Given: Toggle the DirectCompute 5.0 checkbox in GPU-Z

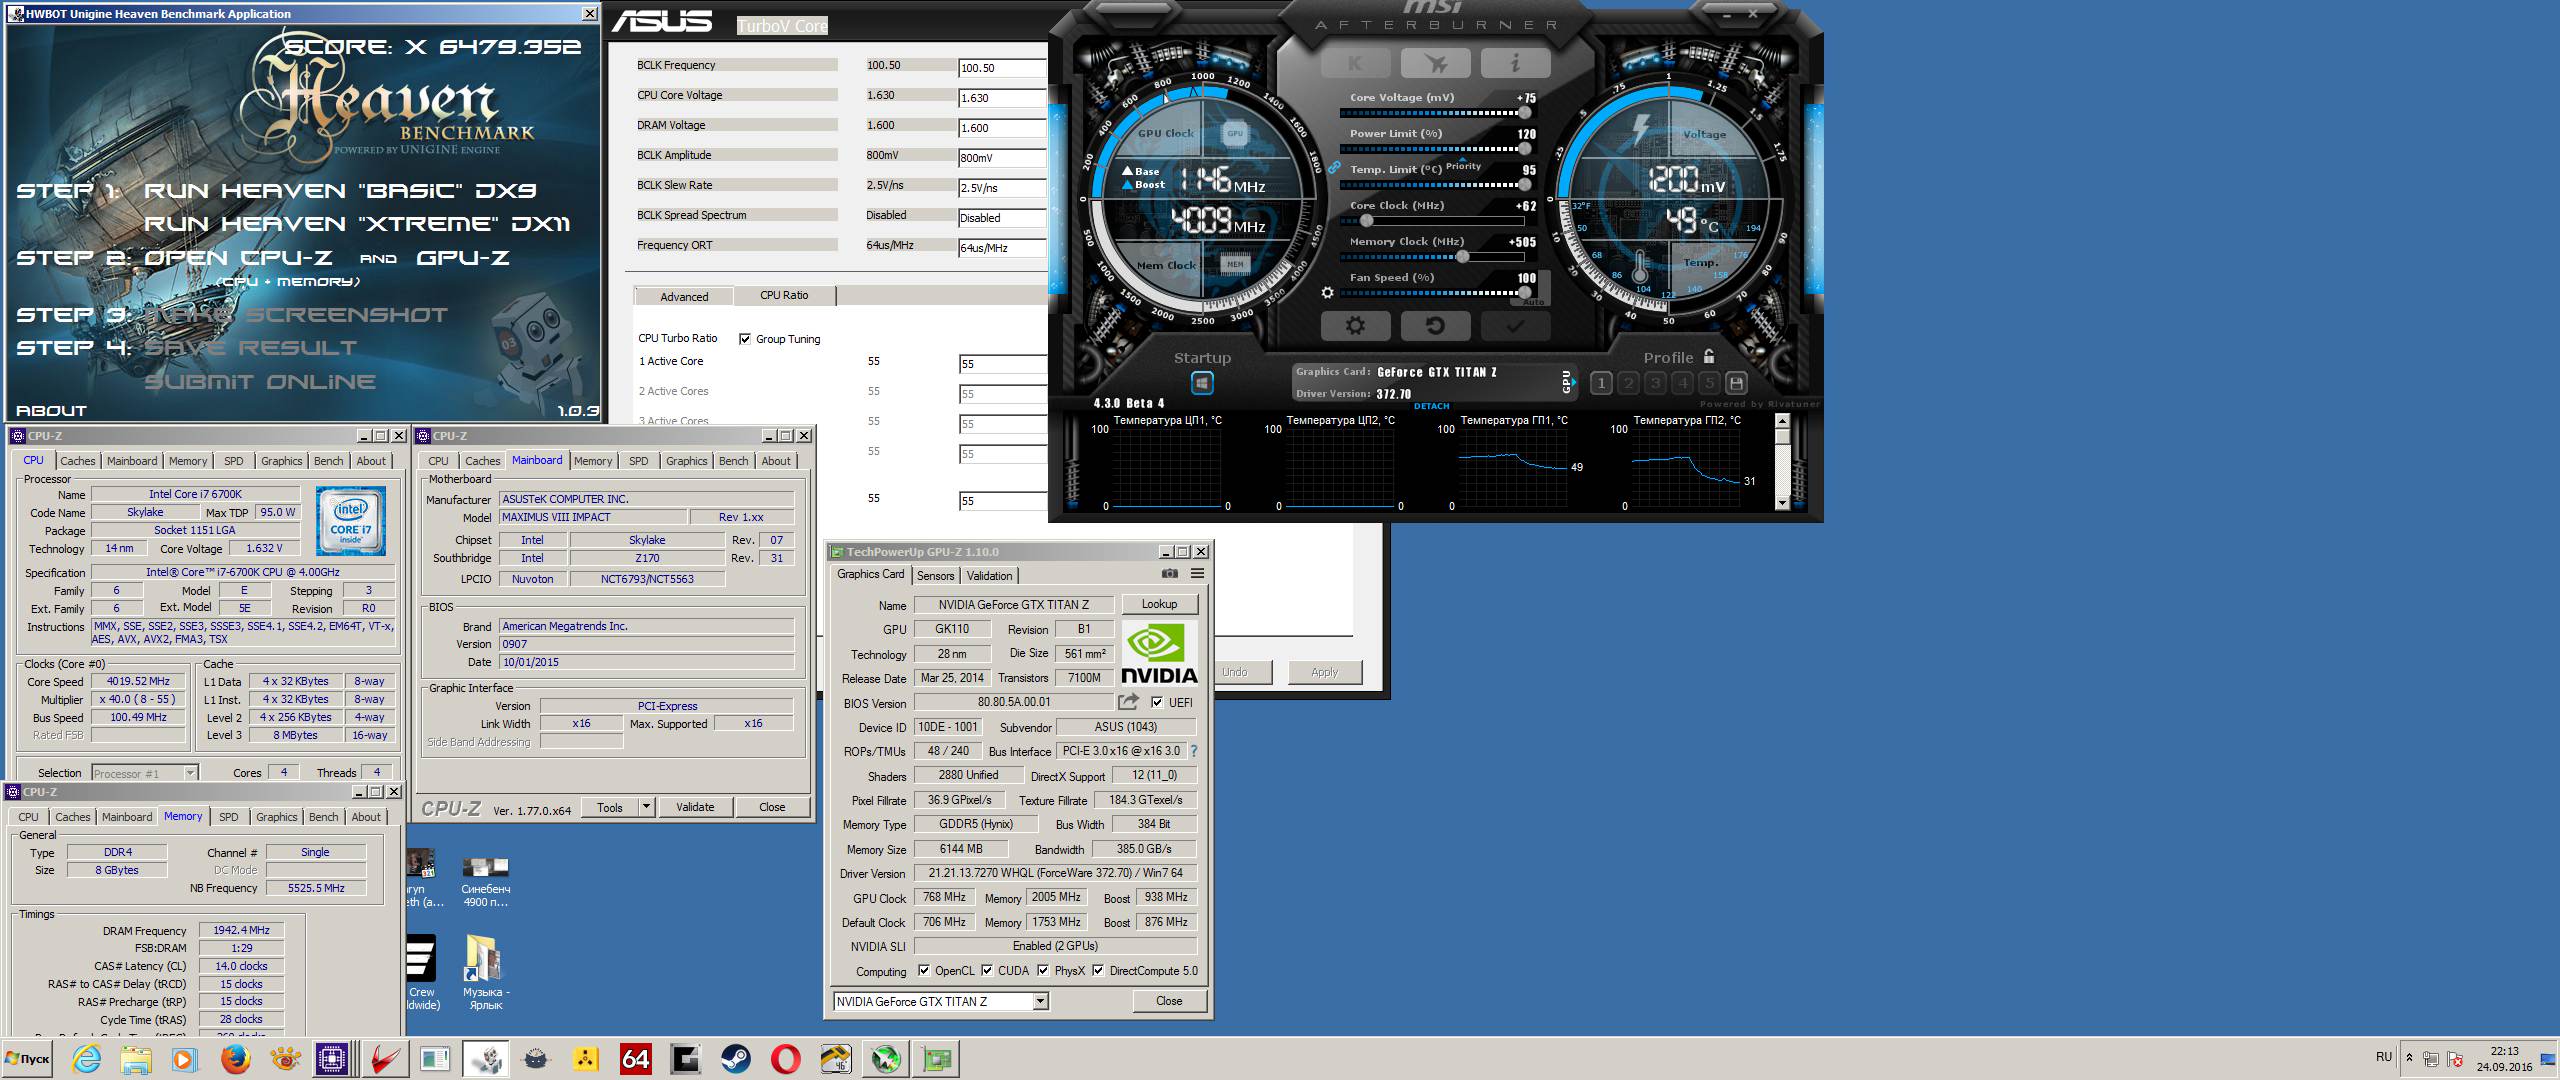Looking at the screenshot, I should tap(1098, 970).
